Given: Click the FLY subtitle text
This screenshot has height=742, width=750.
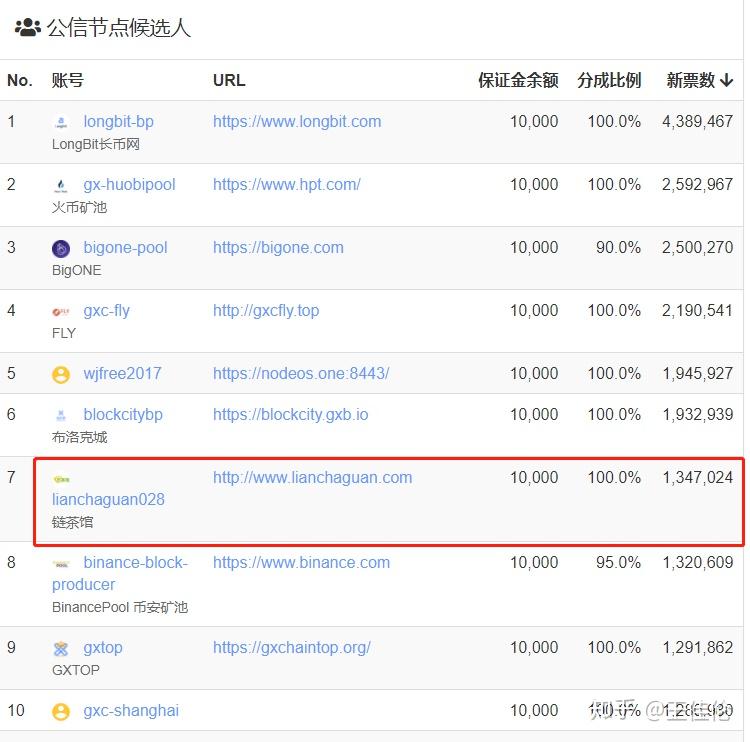Looking at the screenshot, I should pos(64,333).
